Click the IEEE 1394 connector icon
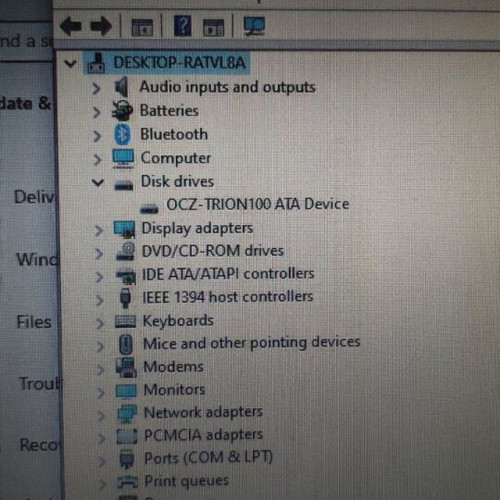The width and height of the screenshot is (500, 500). [125, 298]
